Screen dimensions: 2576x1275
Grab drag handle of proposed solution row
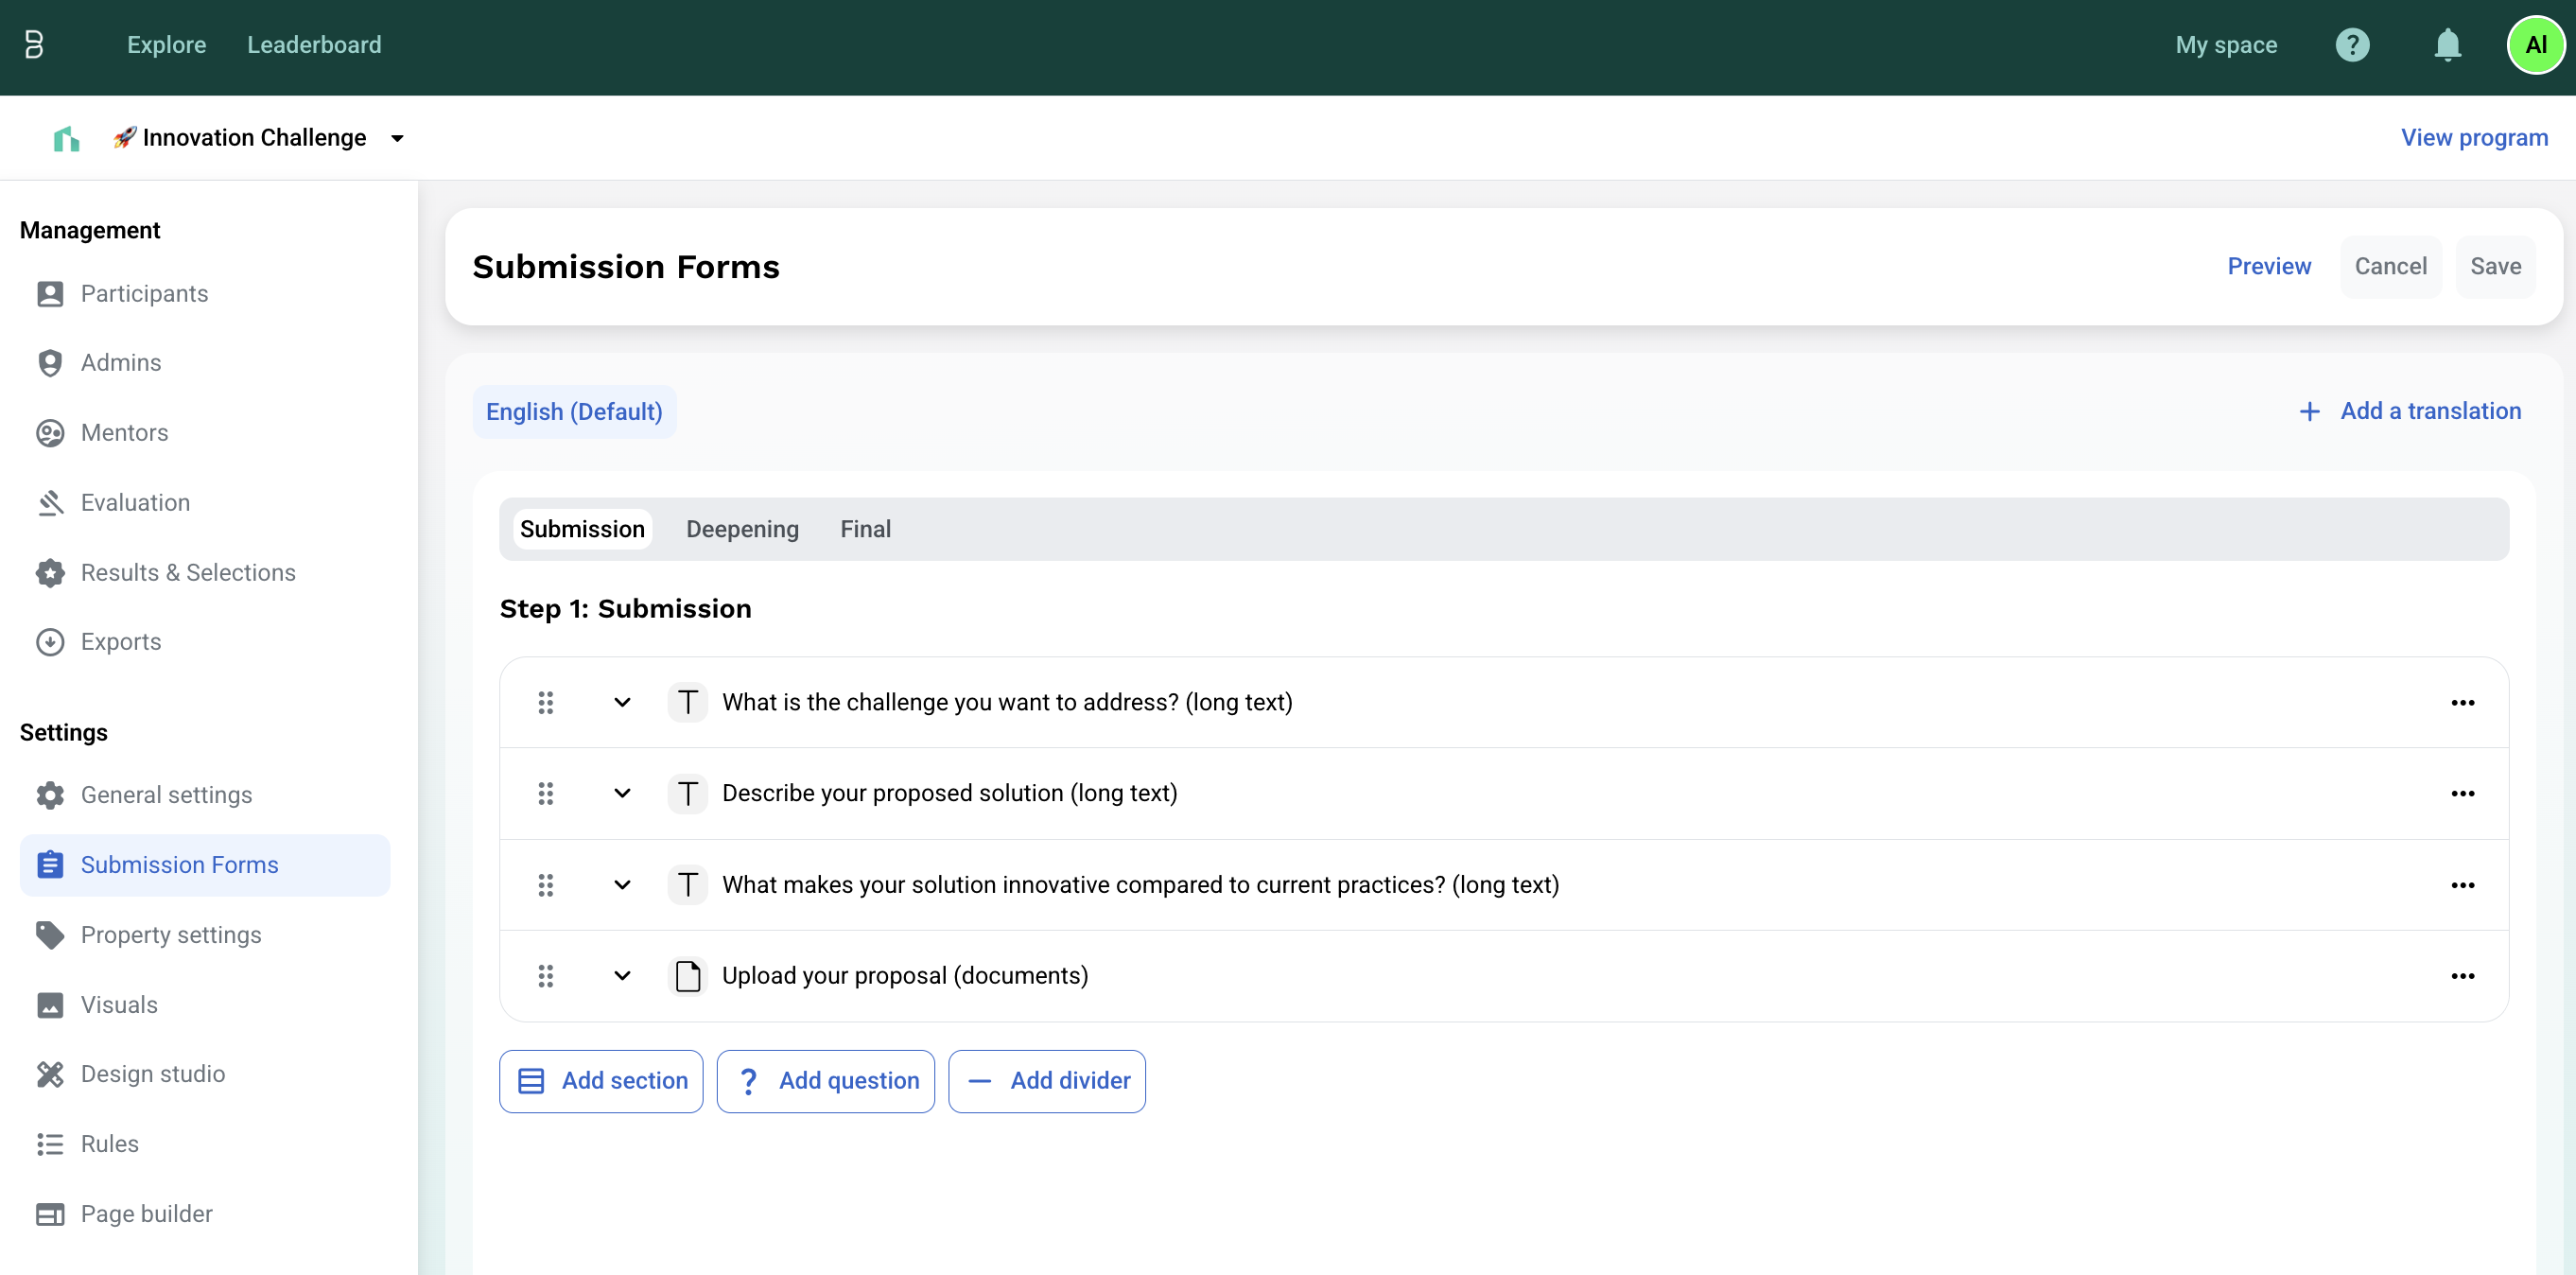pos(546,794)
